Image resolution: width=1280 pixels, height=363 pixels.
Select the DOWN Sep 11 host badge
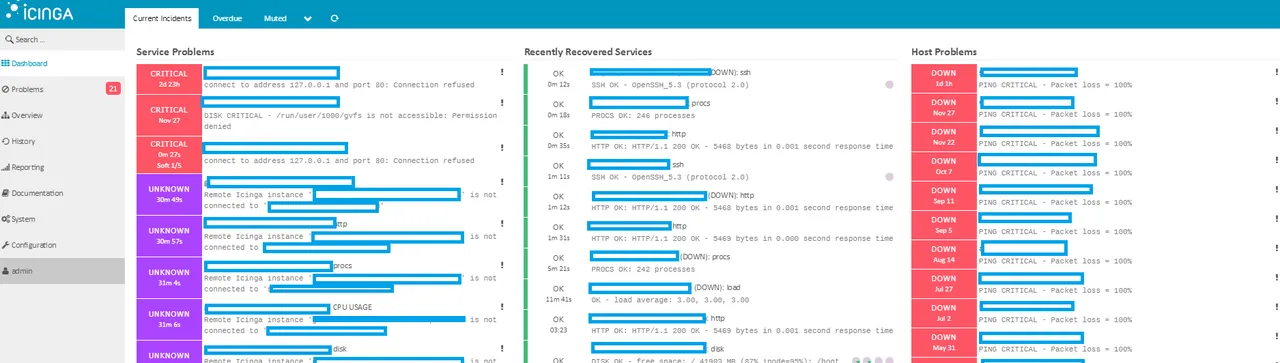[x=943, y=195]
